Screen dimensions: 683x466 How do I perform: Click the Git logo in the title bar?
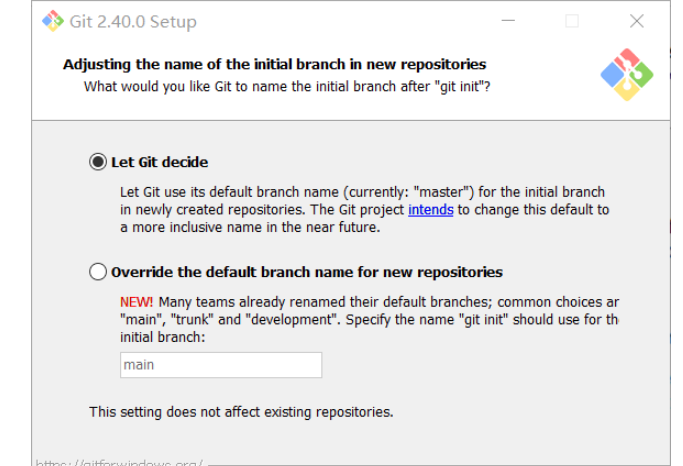click(x=53, y=21)
